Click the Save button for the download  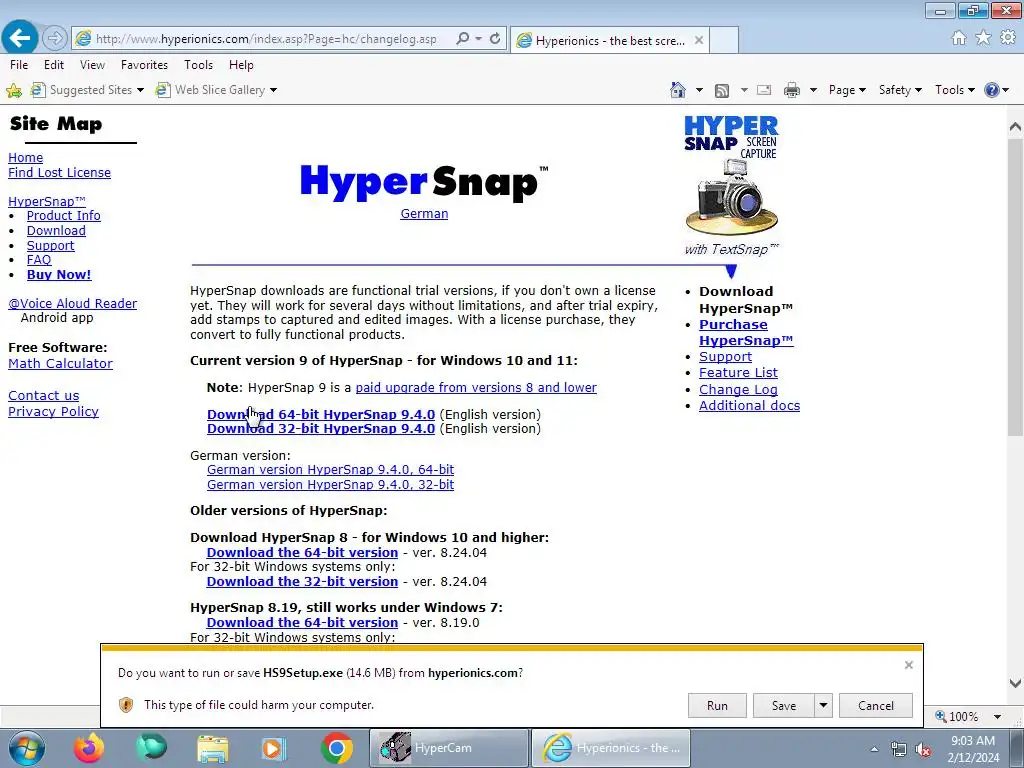tap(784, 705)
